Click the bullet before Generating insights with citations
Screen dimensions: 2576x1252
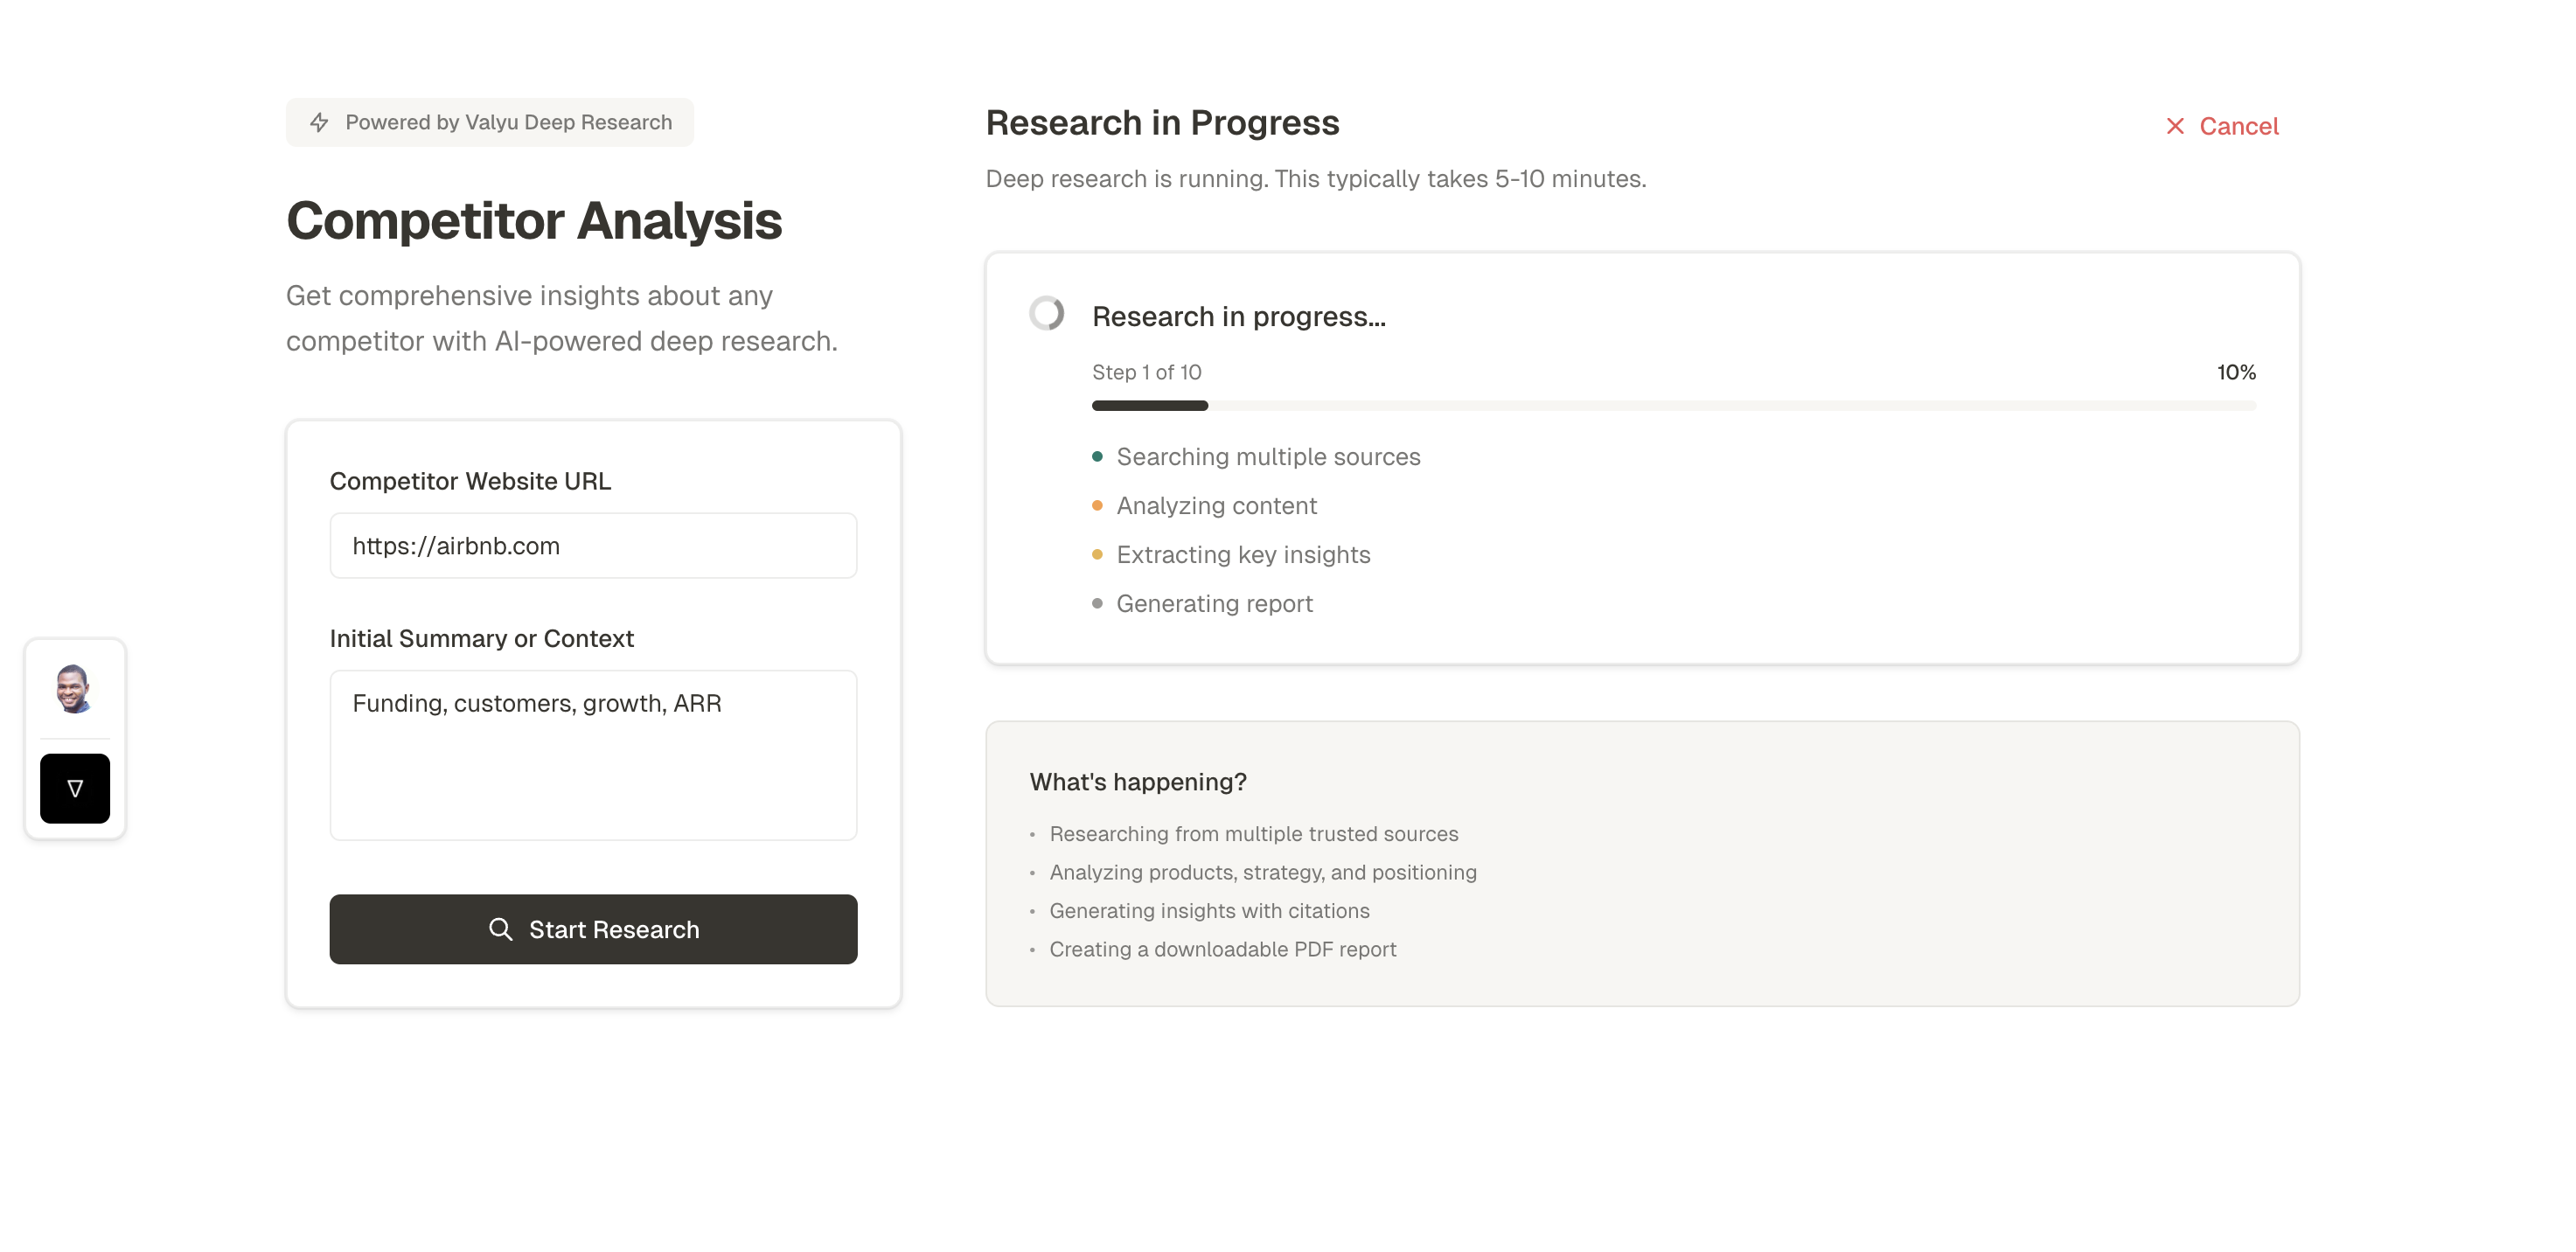pyautogui.click(x=1033, y=911)
